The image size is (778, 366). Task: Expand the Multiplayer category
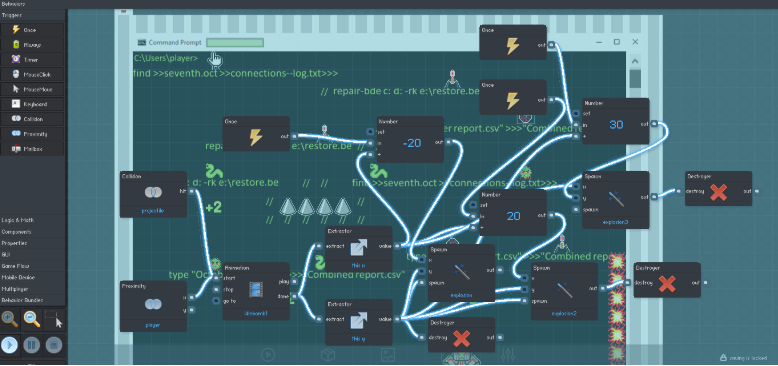[x=32, y=289]
